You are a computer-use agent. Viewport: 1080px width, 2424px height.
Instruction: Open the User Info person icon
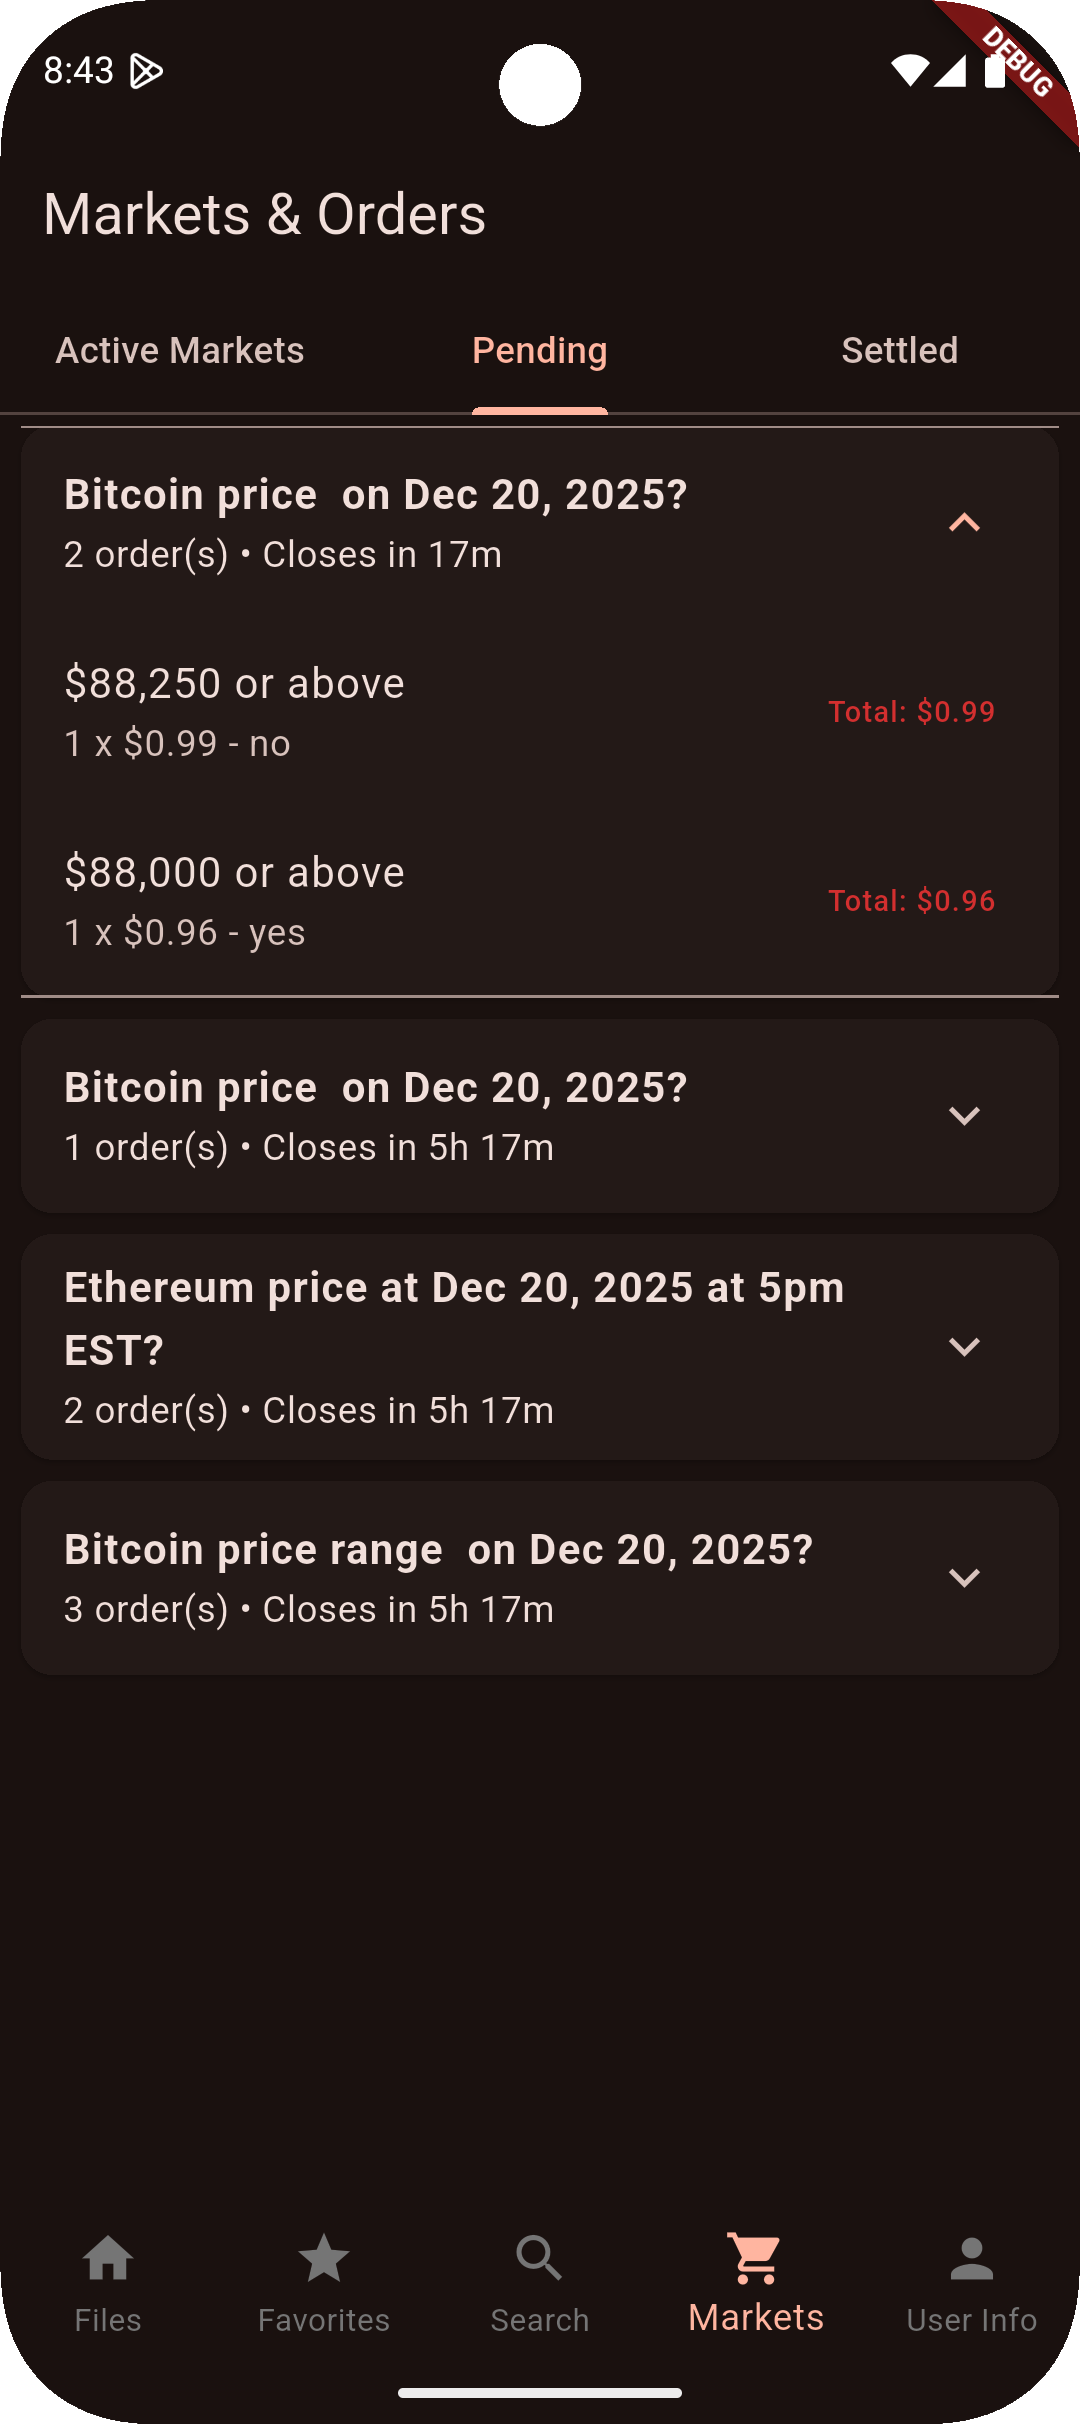(972, 2260)
